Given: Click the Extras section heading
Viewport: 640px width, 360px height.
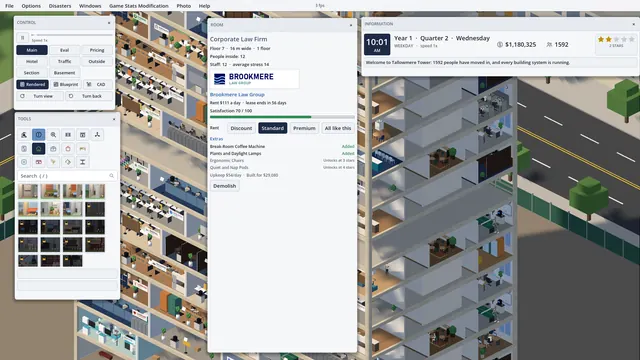Looking at the screenshot, I should point(216,139).
